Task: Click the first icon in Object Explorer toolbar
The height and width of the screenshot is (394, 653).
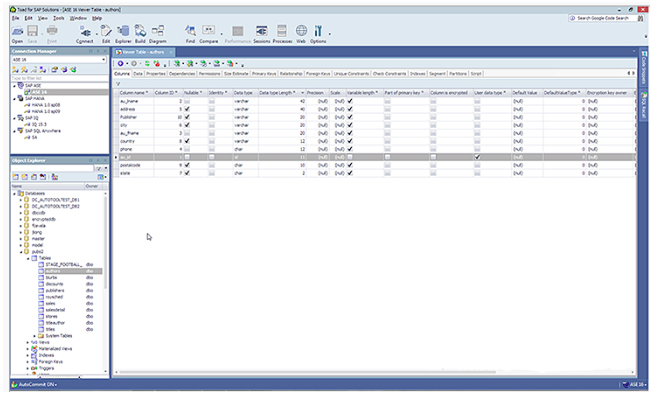Action: click(x=16, y=177)
